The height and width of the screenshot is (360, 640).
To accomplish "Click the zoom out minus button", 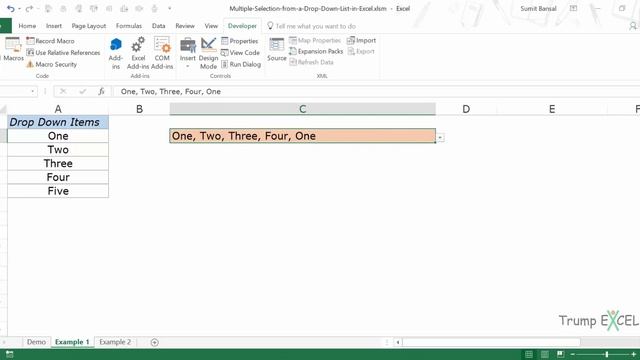I will 573,354.
